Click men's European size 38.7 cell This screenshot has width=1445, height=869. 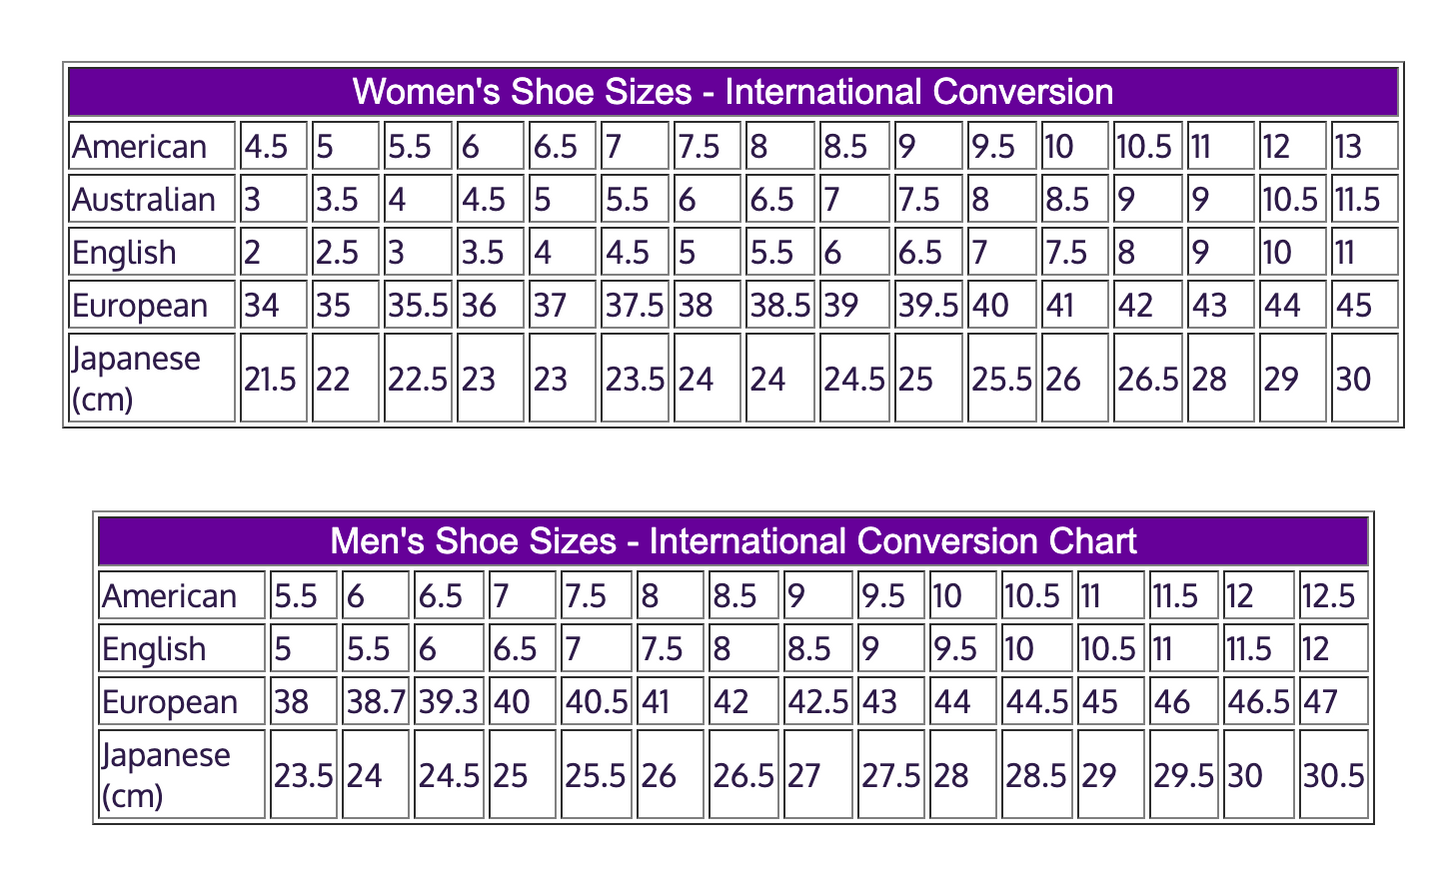[x=376, y=702]
